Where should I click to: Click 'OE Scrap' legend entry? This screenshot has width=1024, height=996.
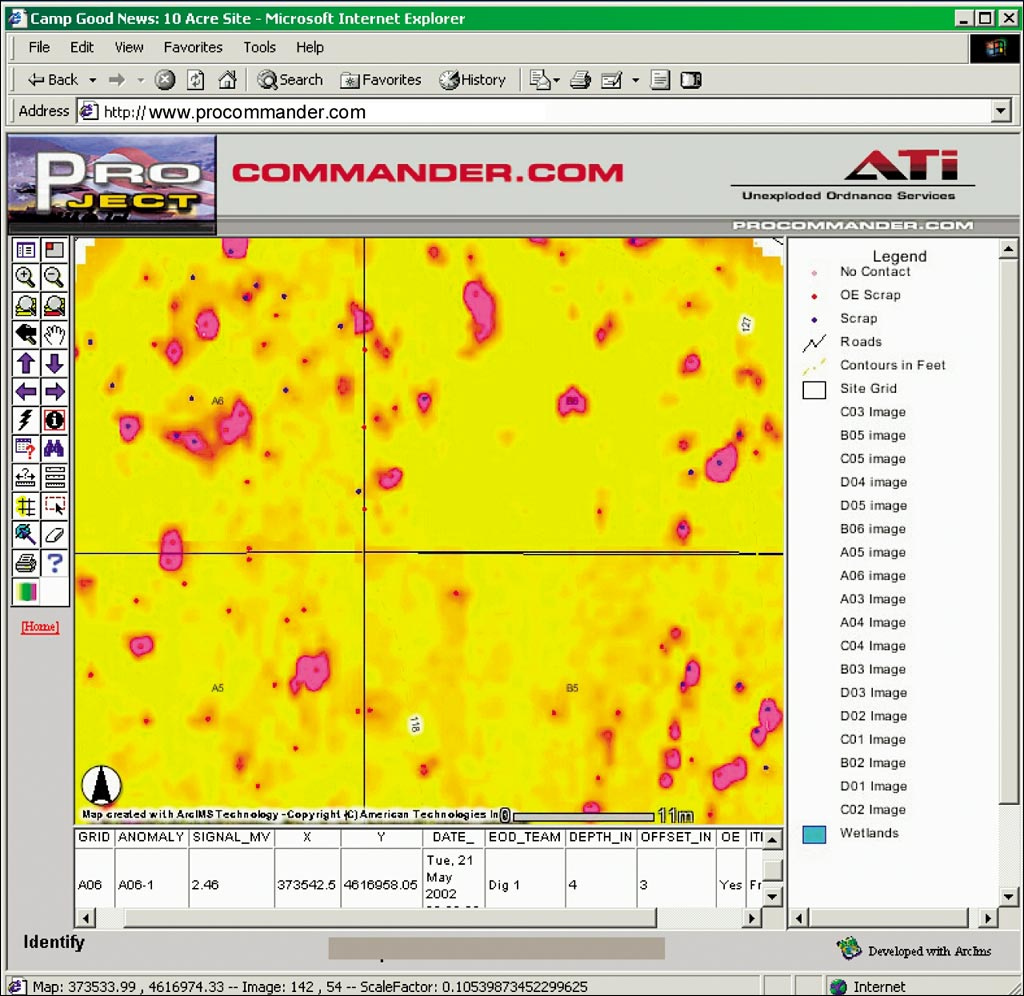click(870, 295)
